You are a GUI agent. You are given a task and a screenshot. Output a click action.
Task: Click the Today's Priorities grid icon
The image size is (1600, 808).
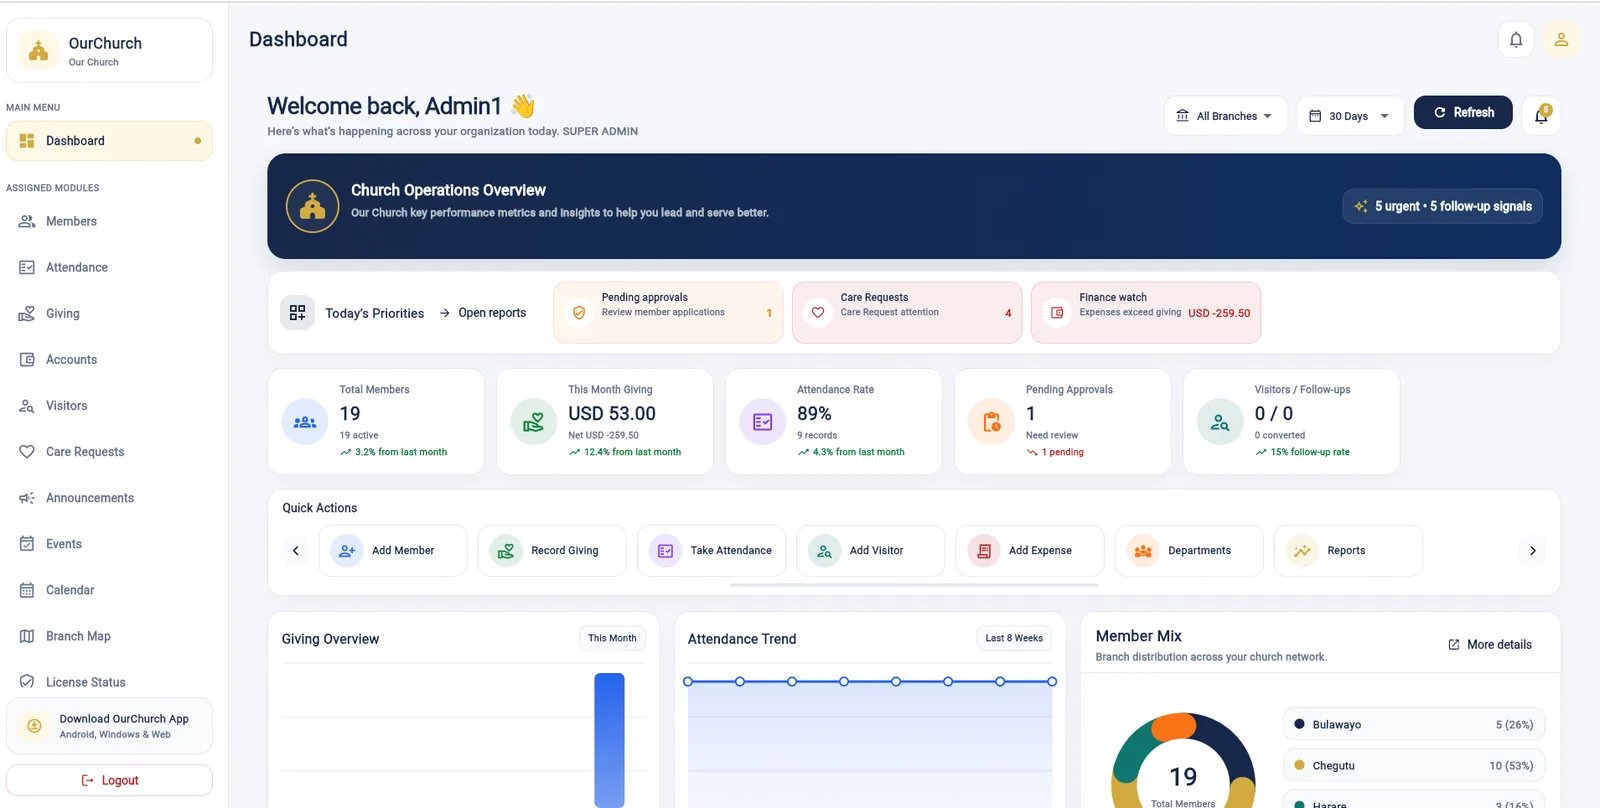click(297, 313)
